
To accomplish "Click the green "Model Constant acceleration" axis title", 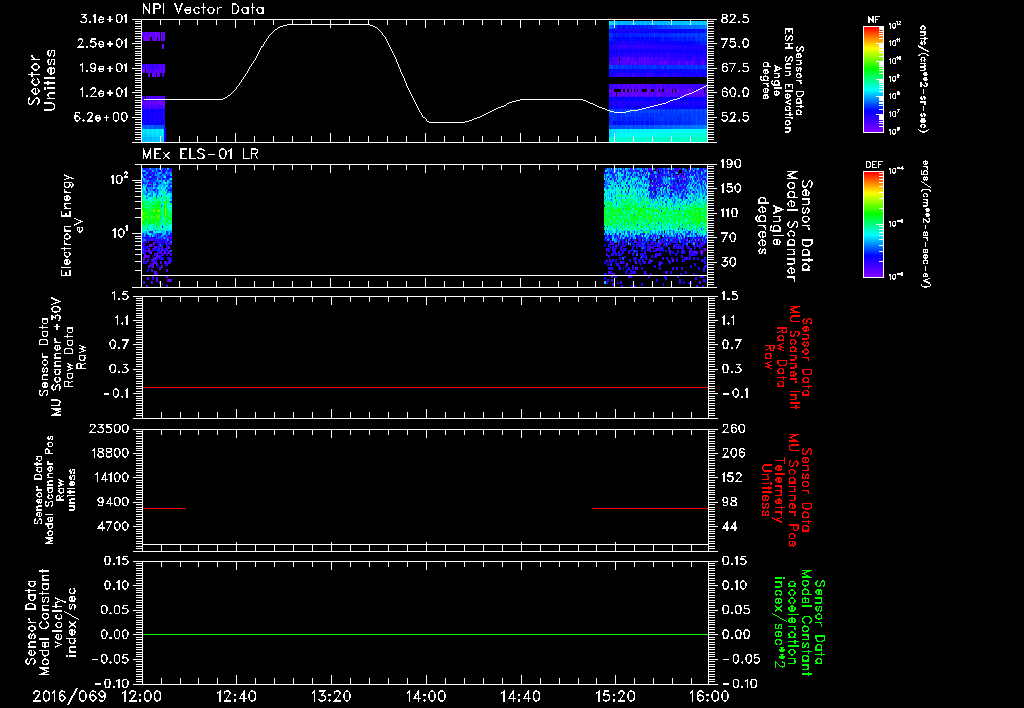I will pos(799,624).
